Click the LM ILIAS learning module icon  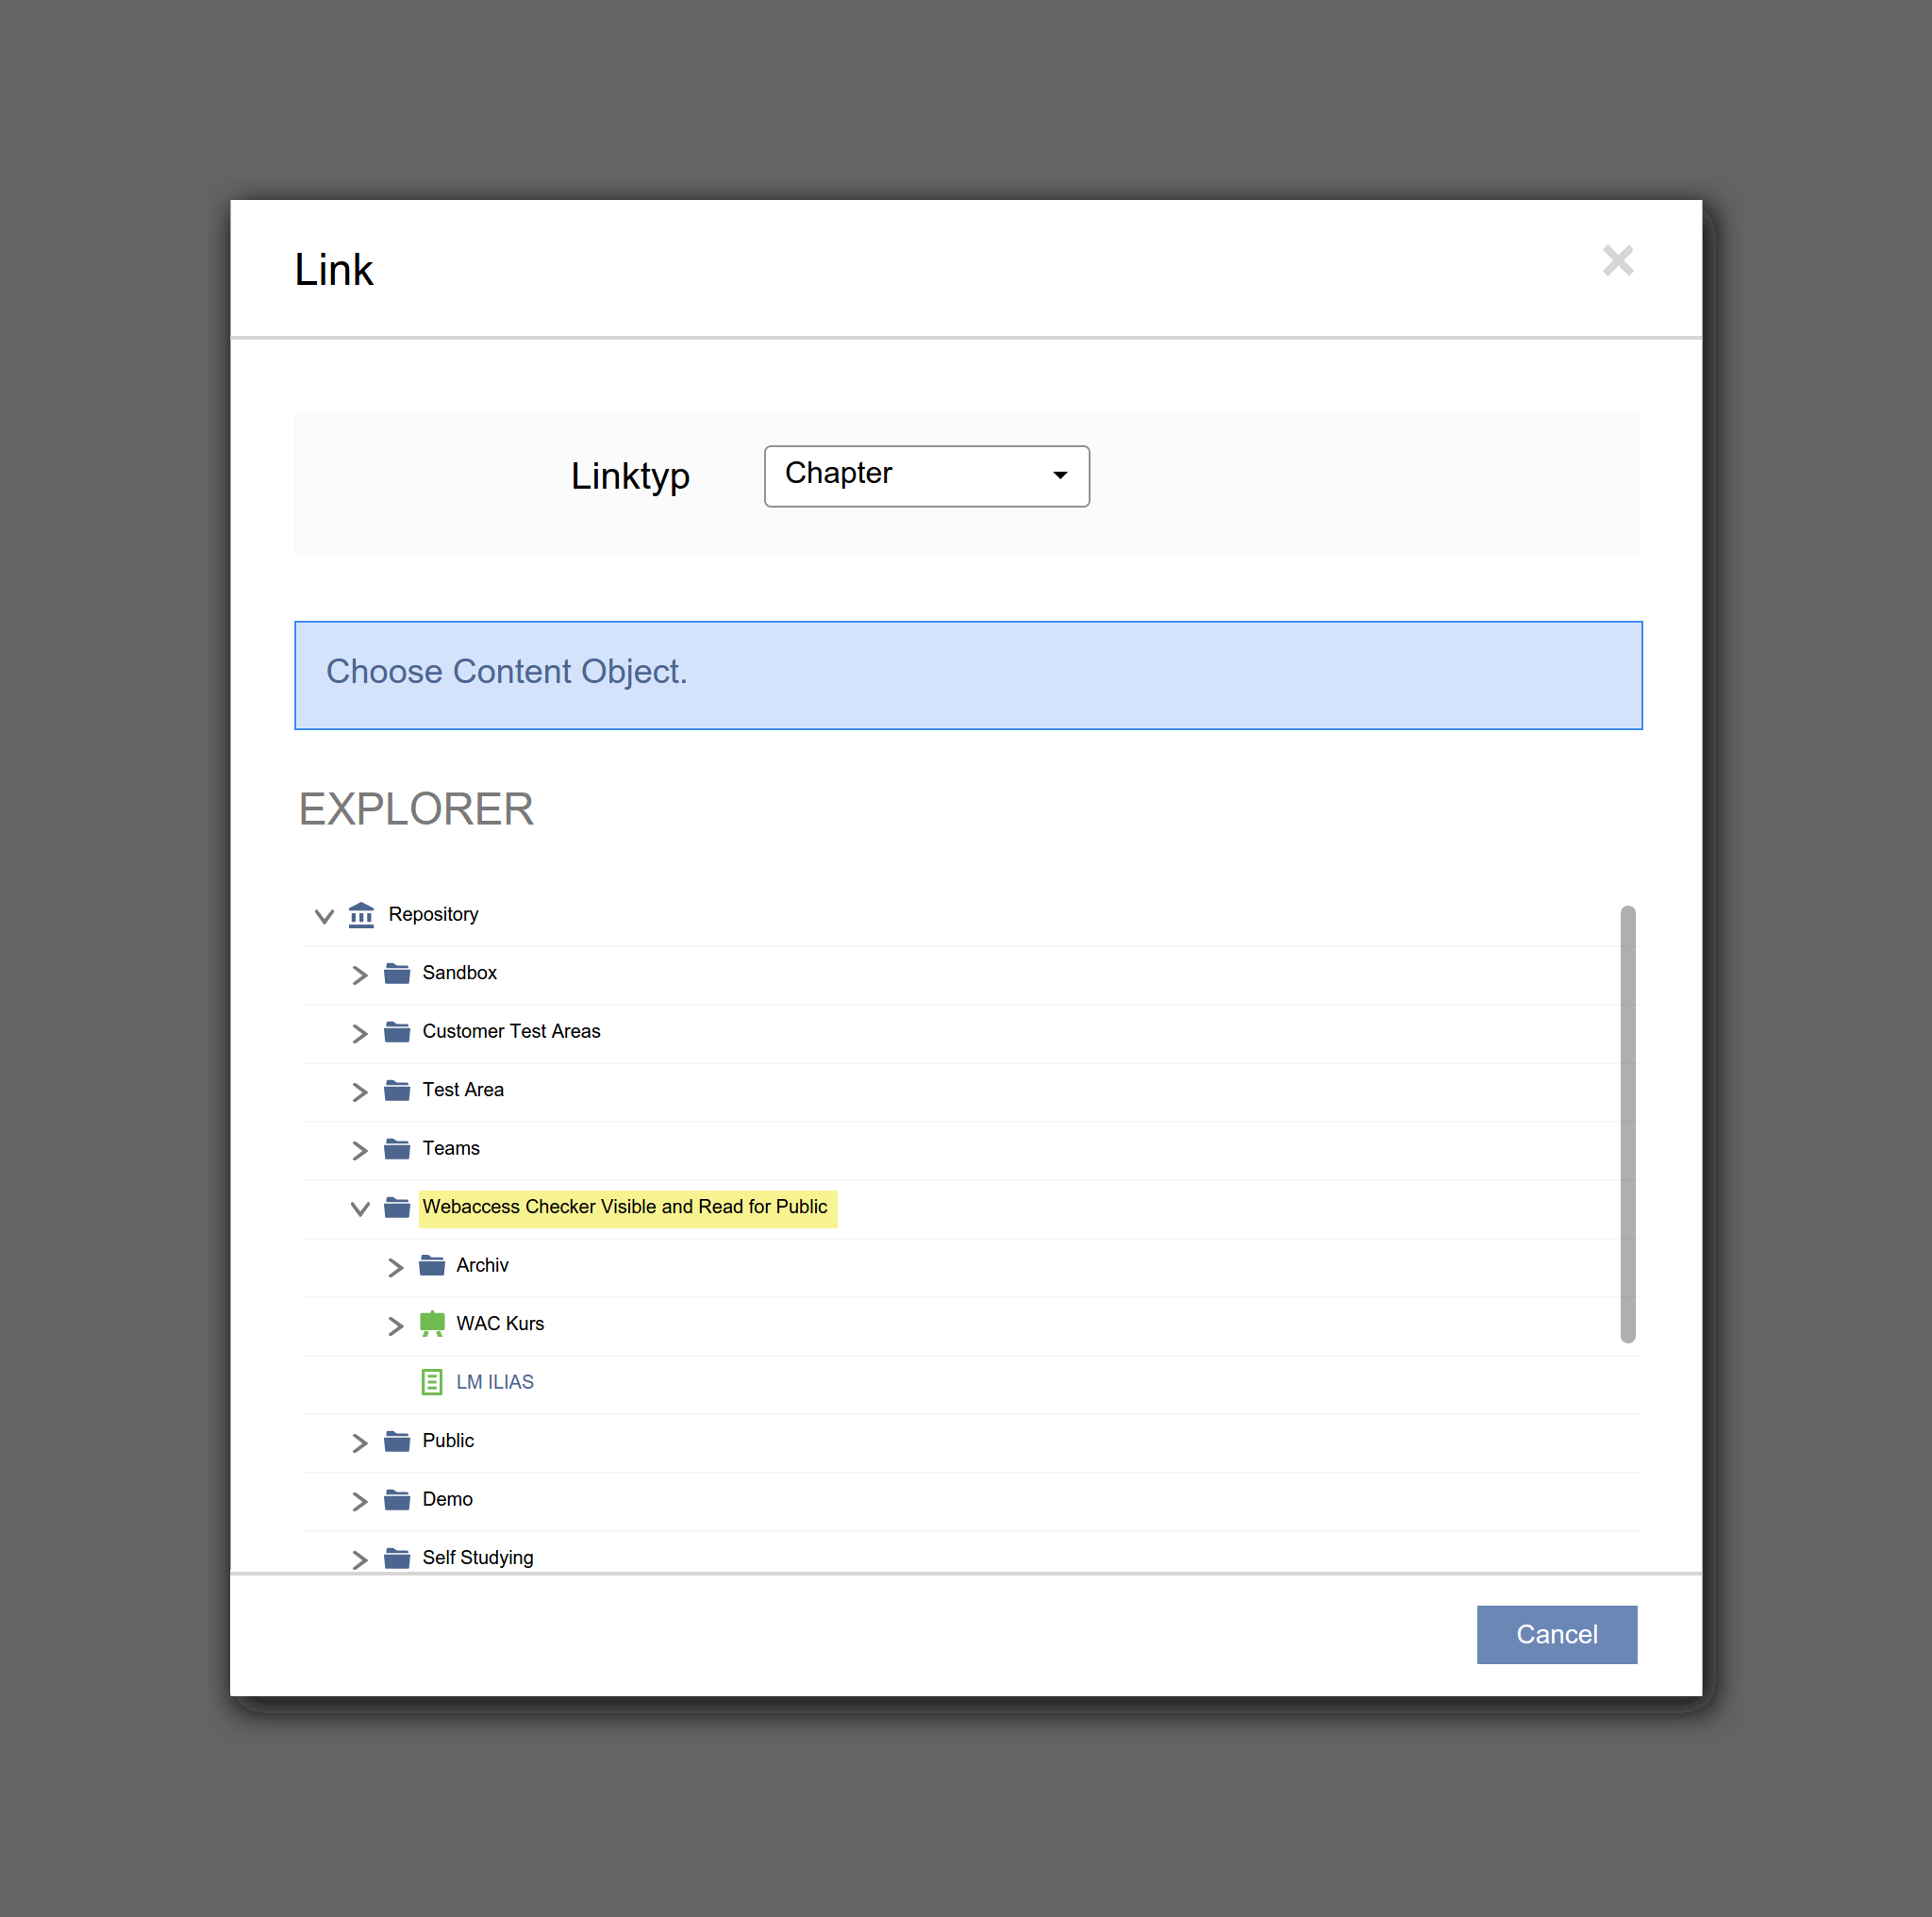coord(432,1382)
